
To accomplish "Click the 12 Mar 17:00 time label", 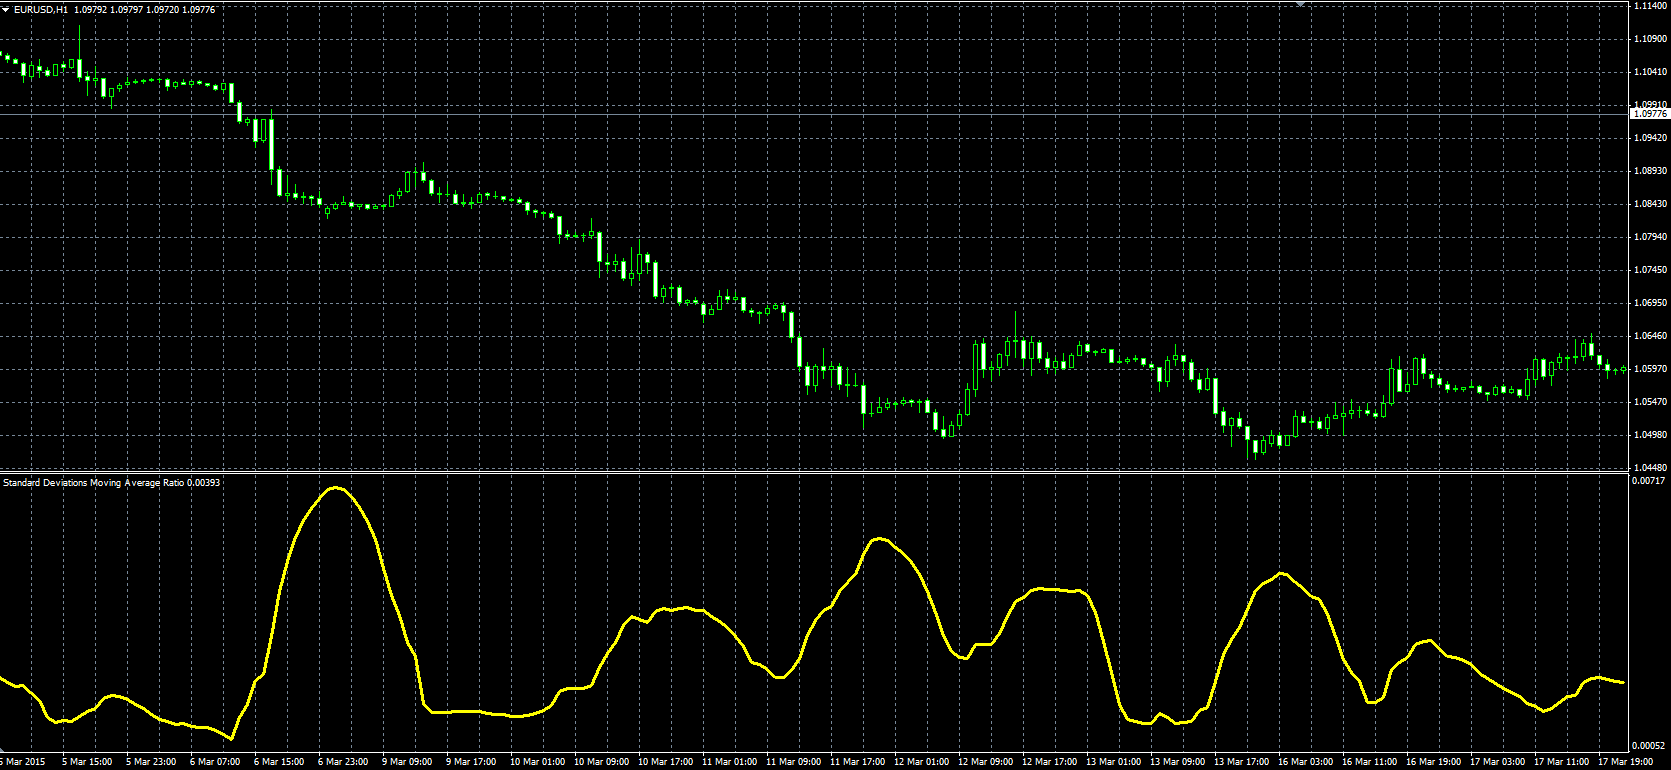I will [1049, 762].
